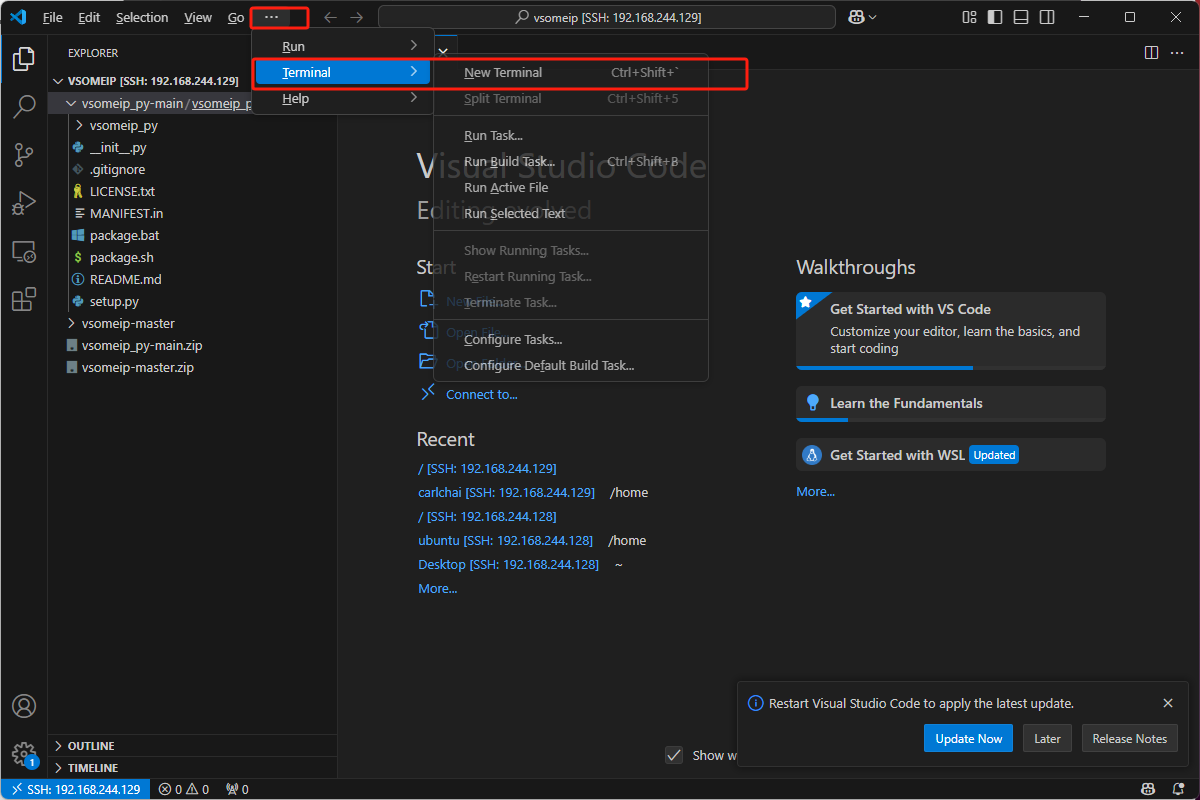Viewport: 1200px width, 800px height.
Task: Open Run and Debug view
Action: 24,203
